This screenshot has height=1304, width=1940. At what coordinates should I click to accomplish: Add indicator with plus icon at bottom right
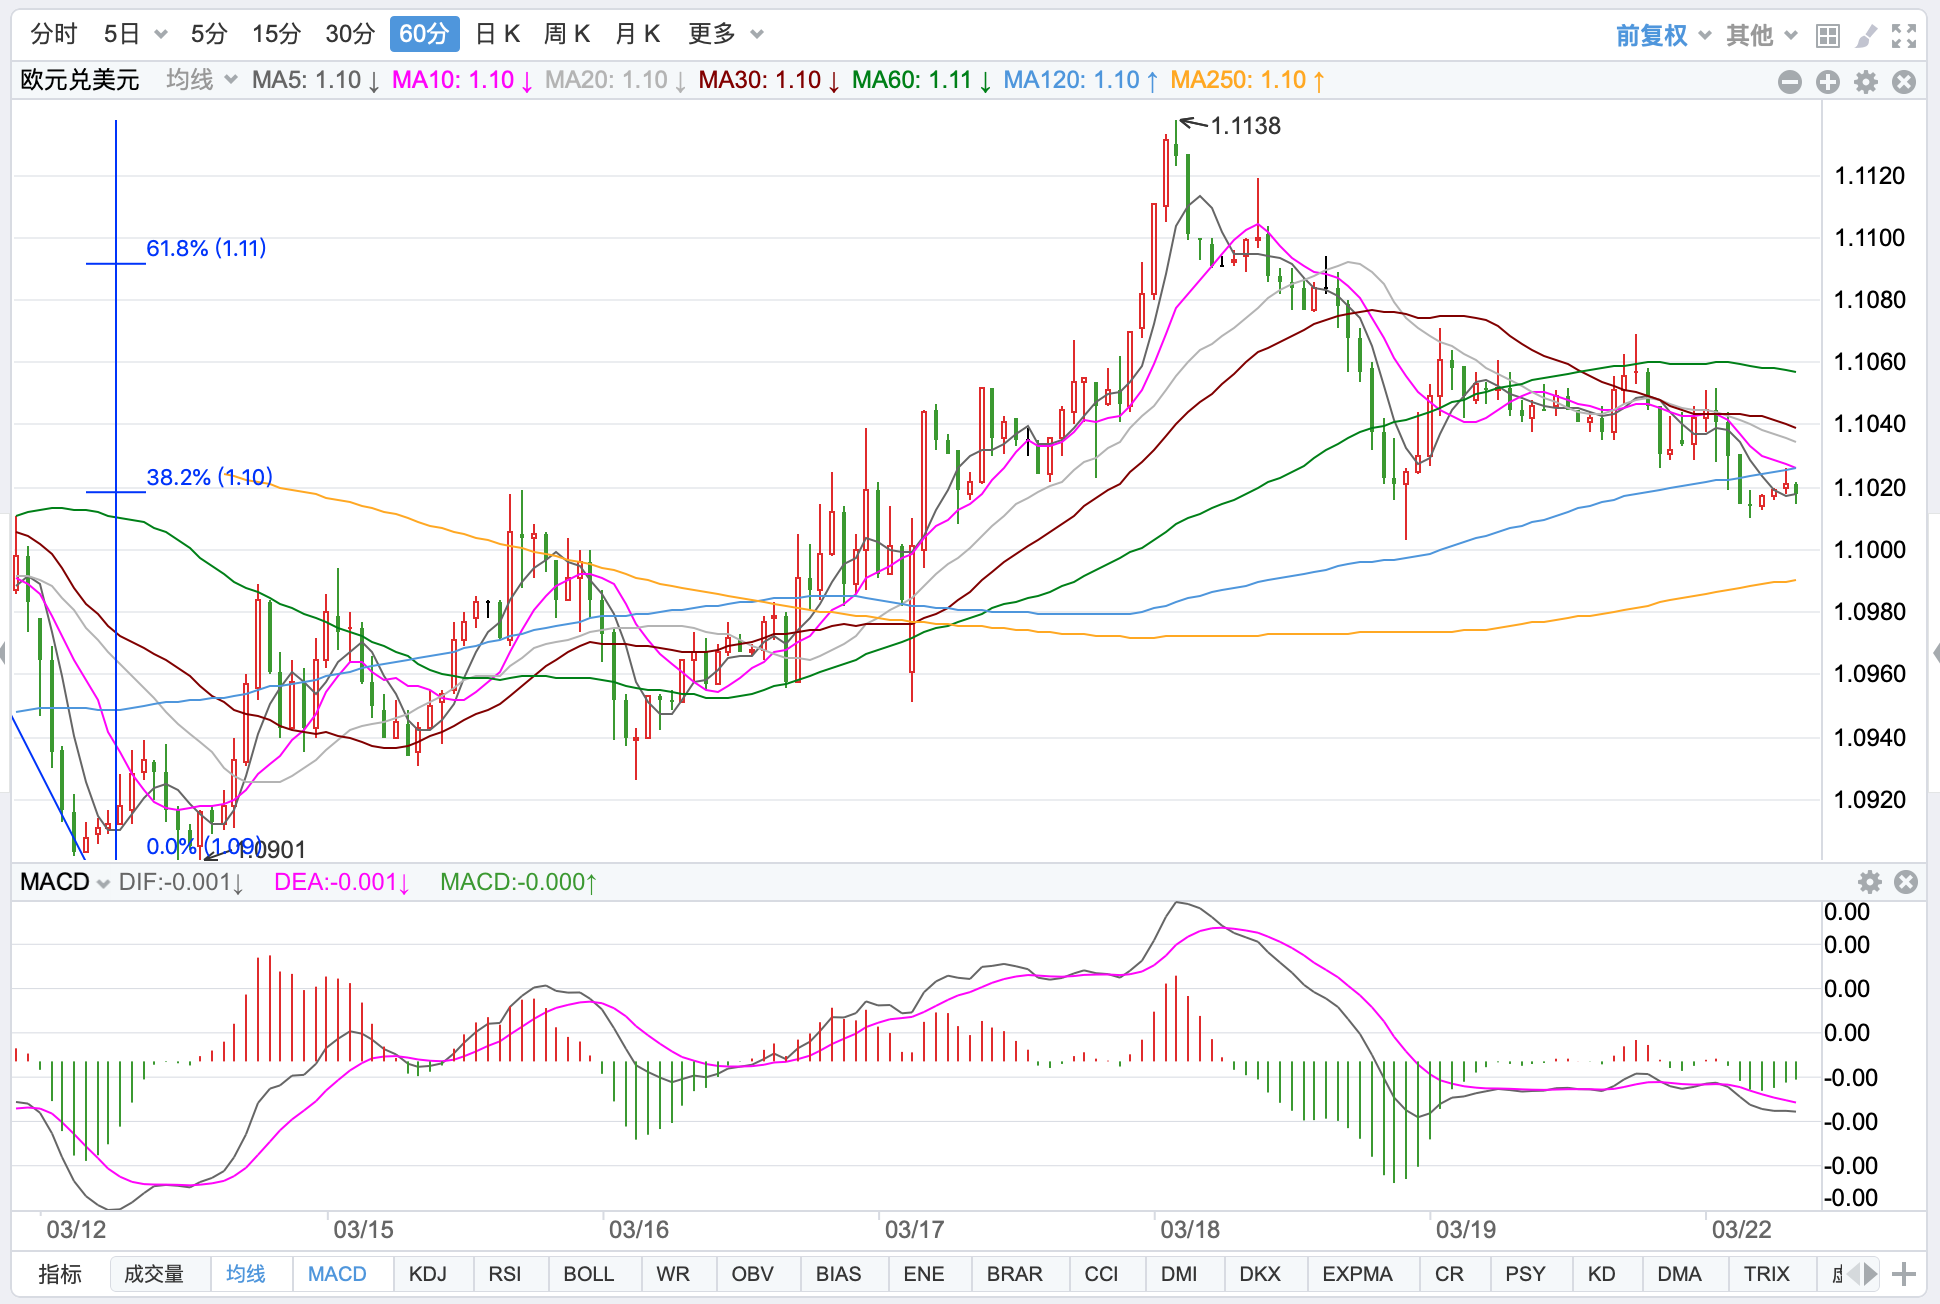coord(1904,1274)
